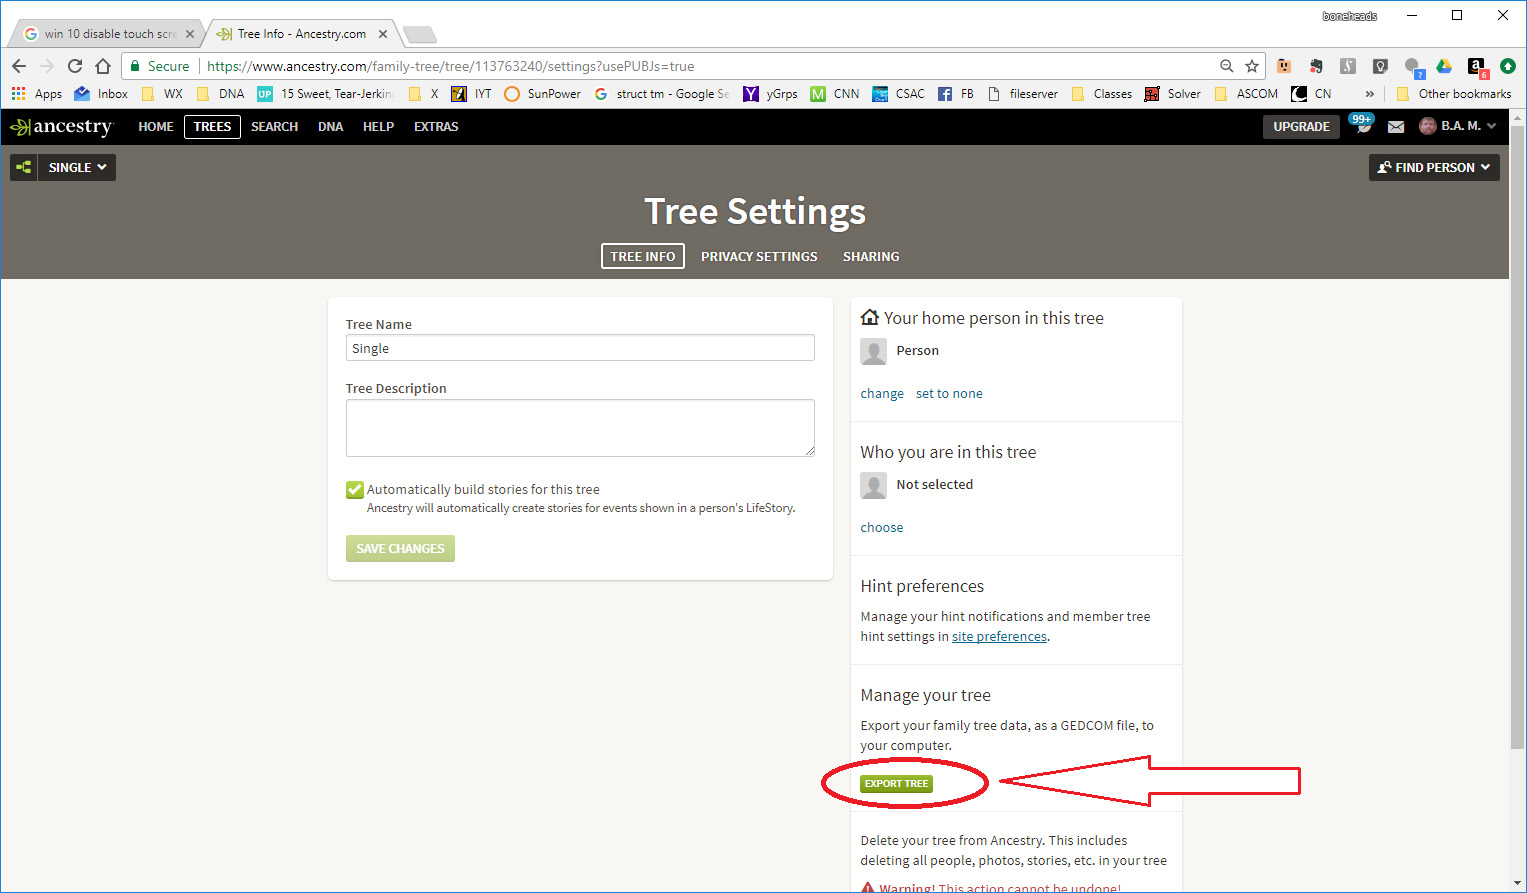The height and width of the screenshot is (893, 1527).
Task: Switch to the SHARING tab
Action: (x=871, y=257)
